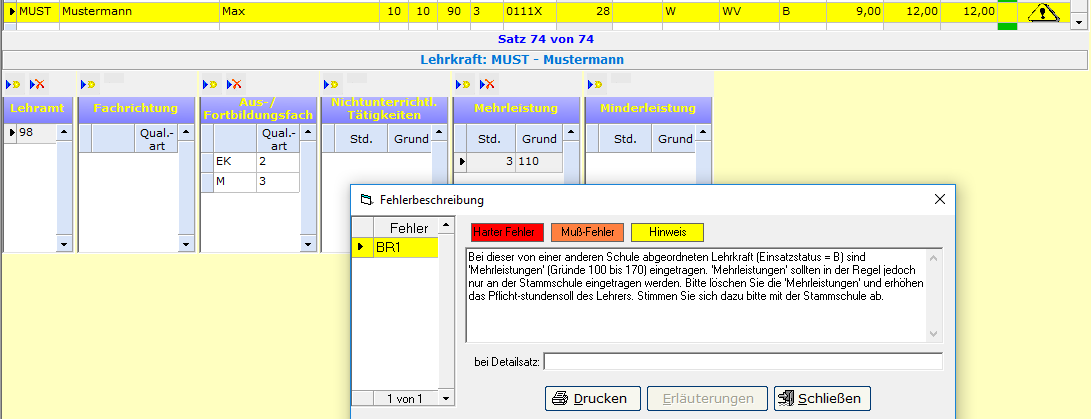Delete Mehrleistung entry icon with red X
Viewport: 1091px width, 419px height.
487,84
